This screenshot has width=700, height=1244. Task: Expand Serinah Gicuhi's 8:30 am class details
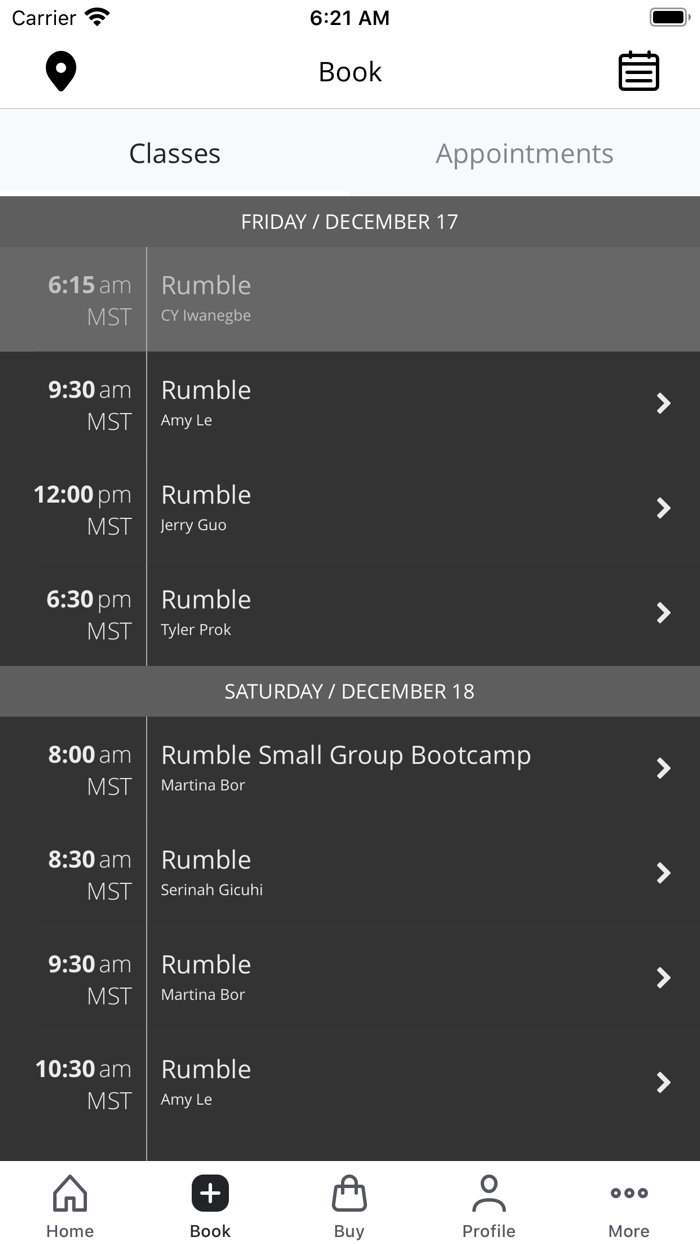350,873
